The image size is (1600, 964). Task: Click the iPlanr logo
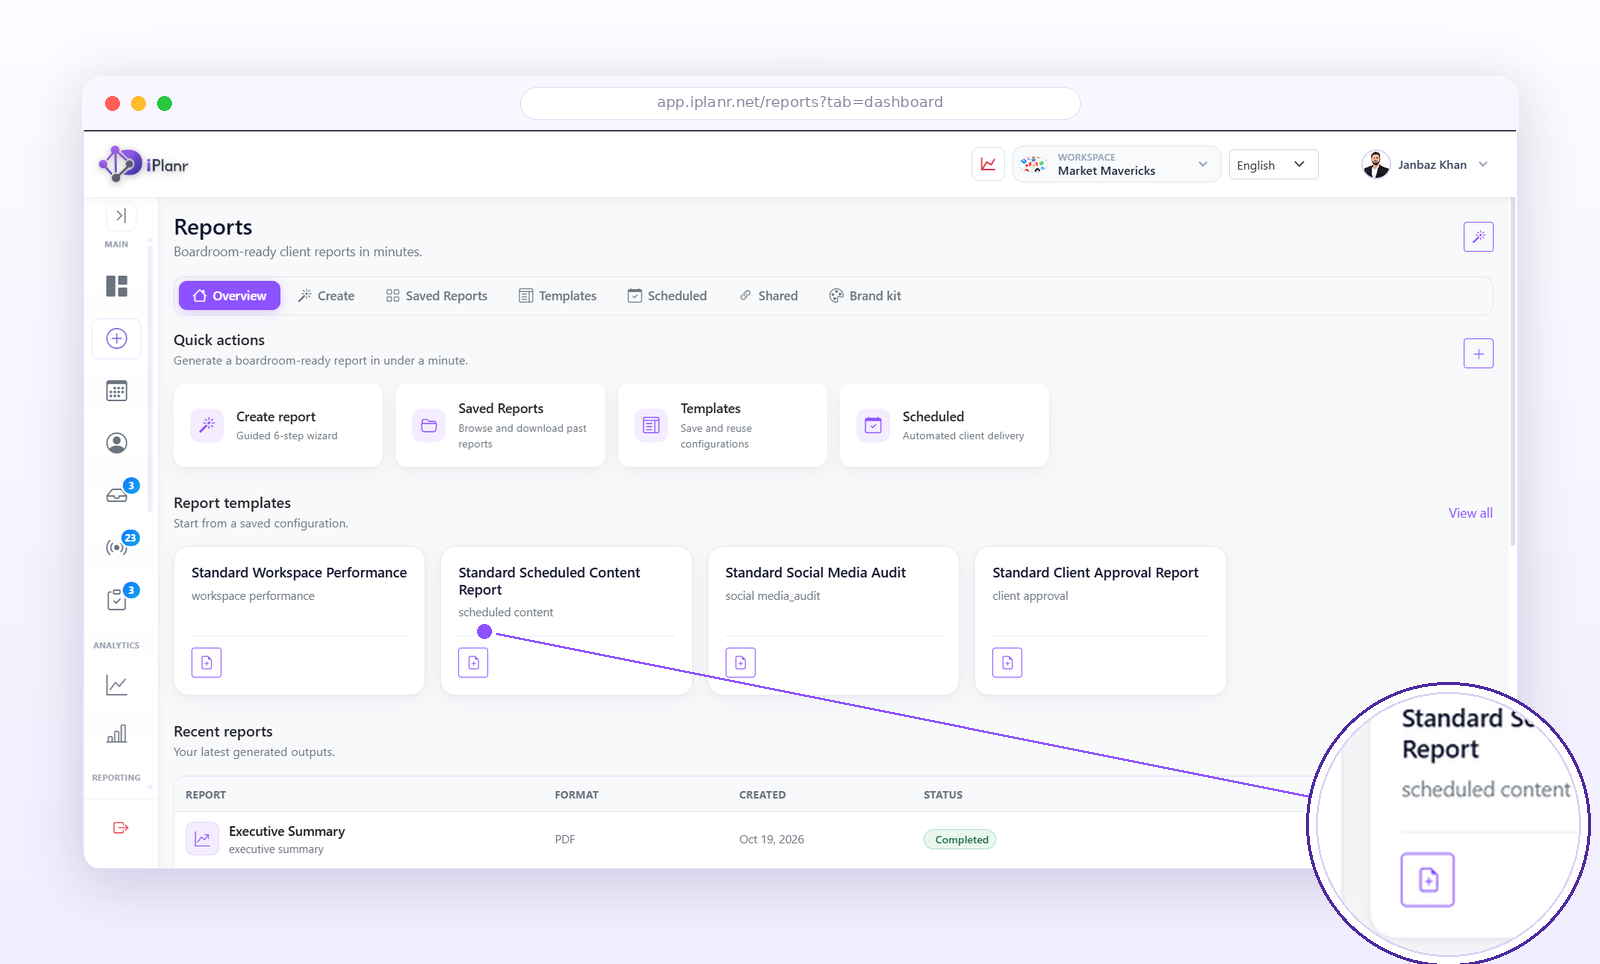(144, 164)
